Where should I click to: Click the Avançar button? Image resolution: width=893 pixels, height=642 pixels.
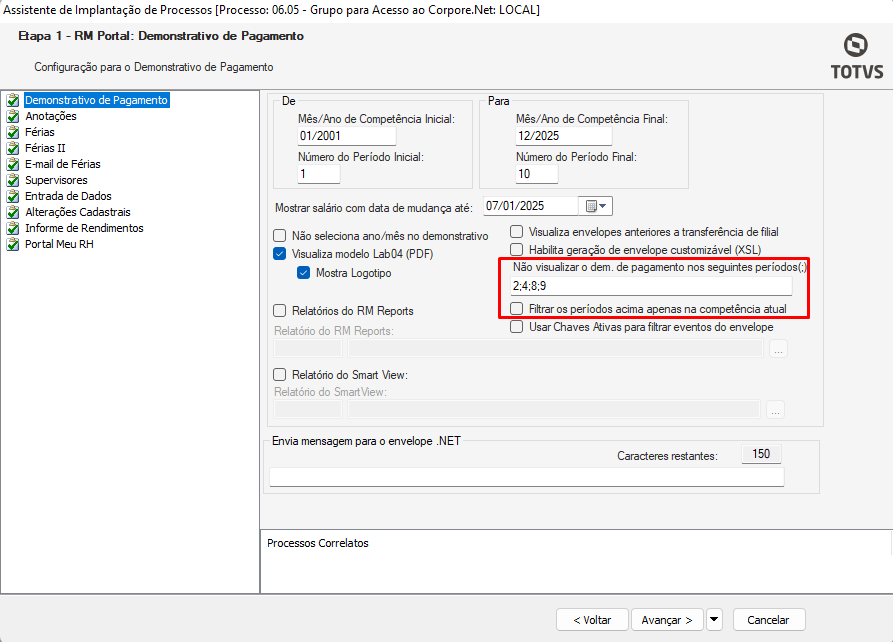coord(667,619)
